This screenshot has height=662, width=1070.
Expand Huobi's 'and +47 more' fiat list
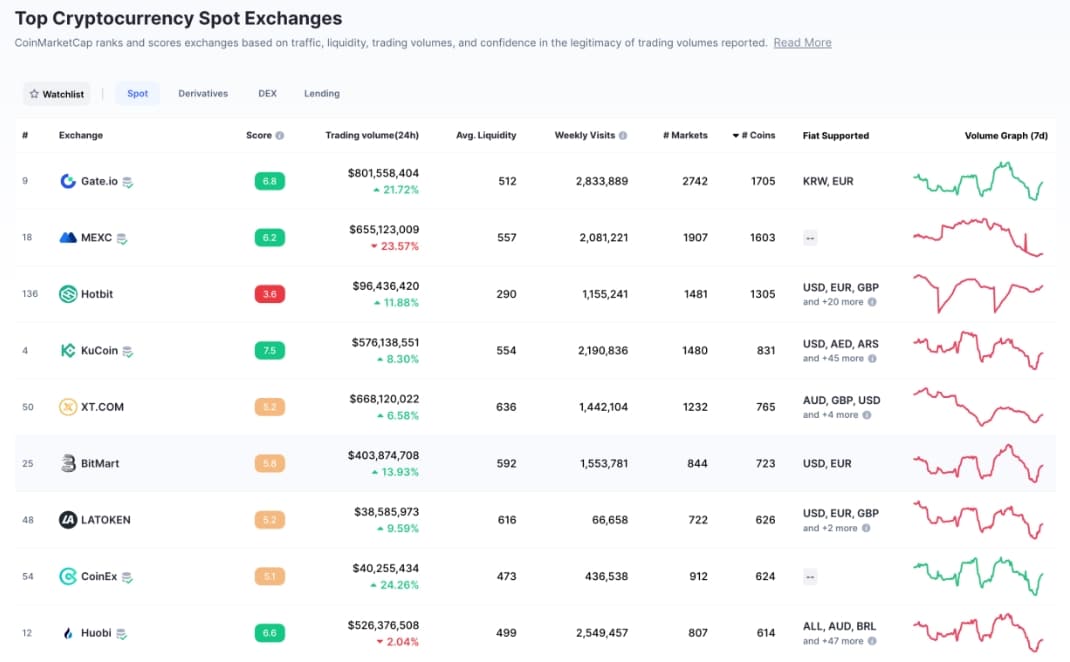(833, 641)
